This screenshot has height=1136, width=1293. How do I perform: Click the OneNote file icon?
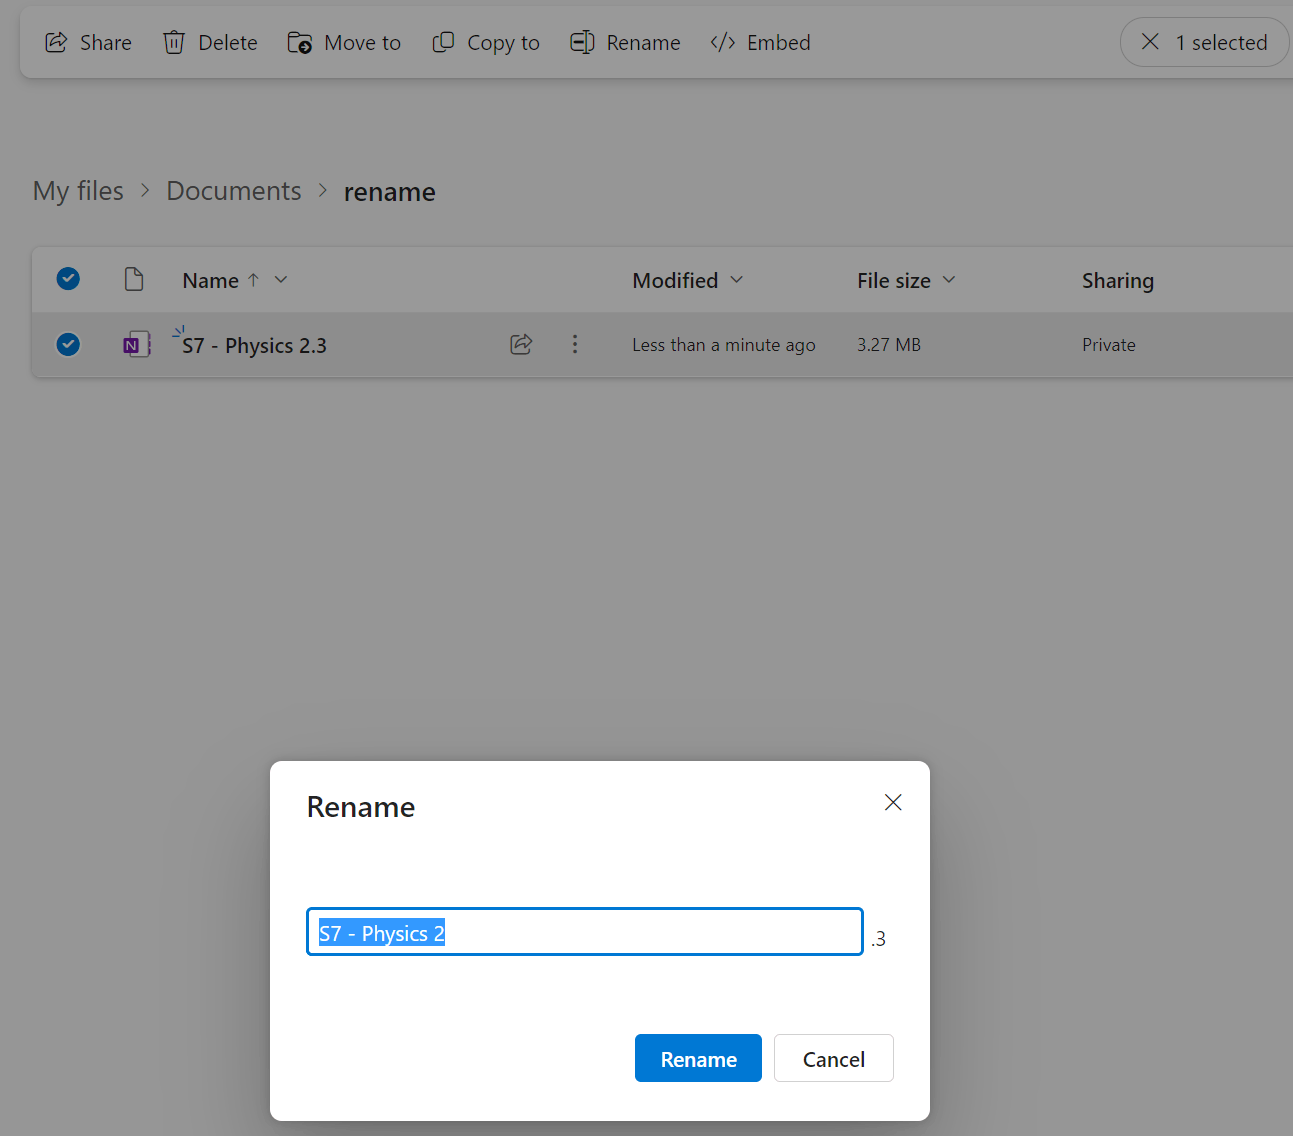[x=136, y=345]
